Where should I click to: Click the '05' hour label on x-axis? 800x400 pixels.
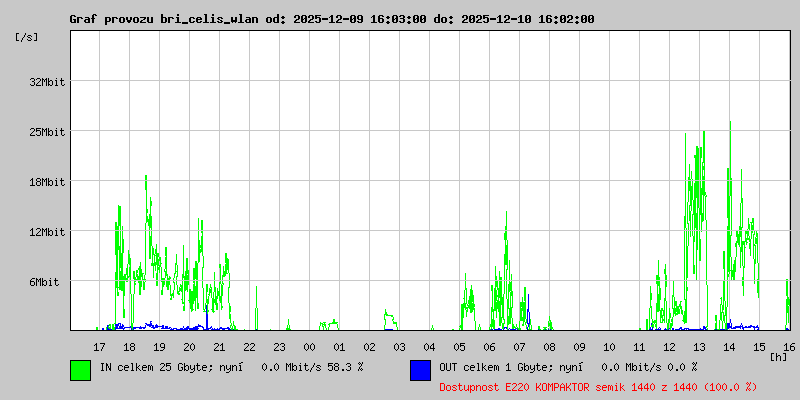(x=460, y=347)
